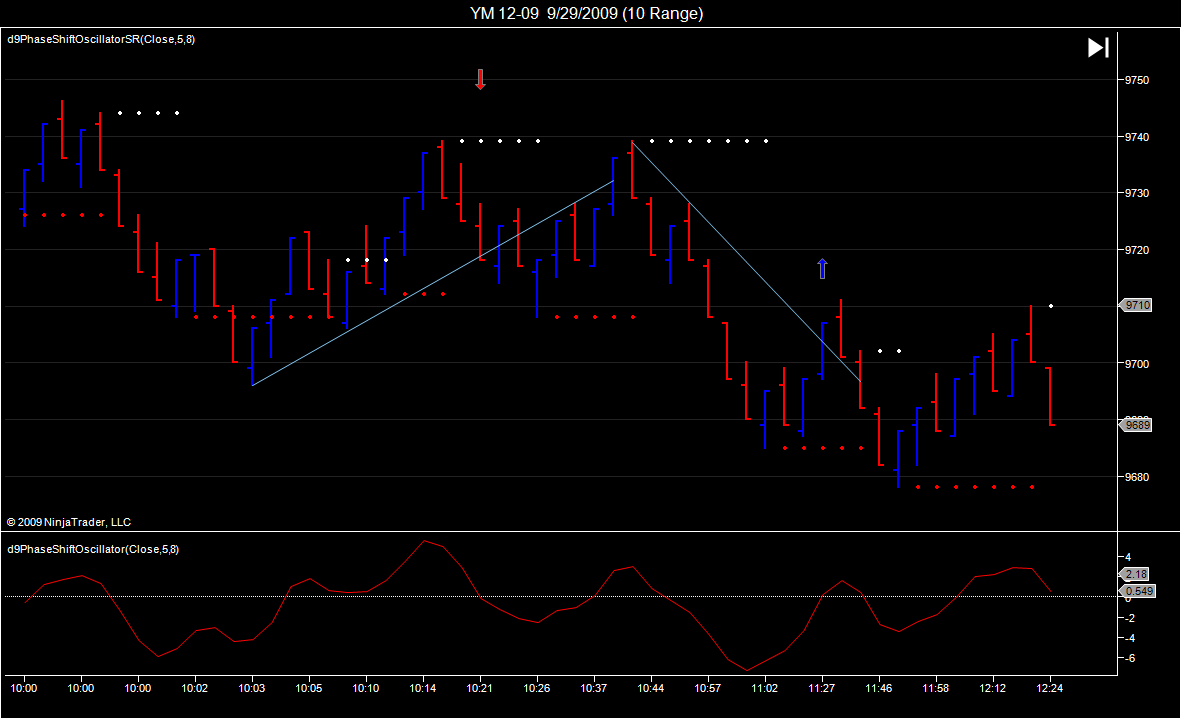Click the 2.18 oscillator value tag
This screenshot has height=719, width=1181.
tap(1136, 574)
